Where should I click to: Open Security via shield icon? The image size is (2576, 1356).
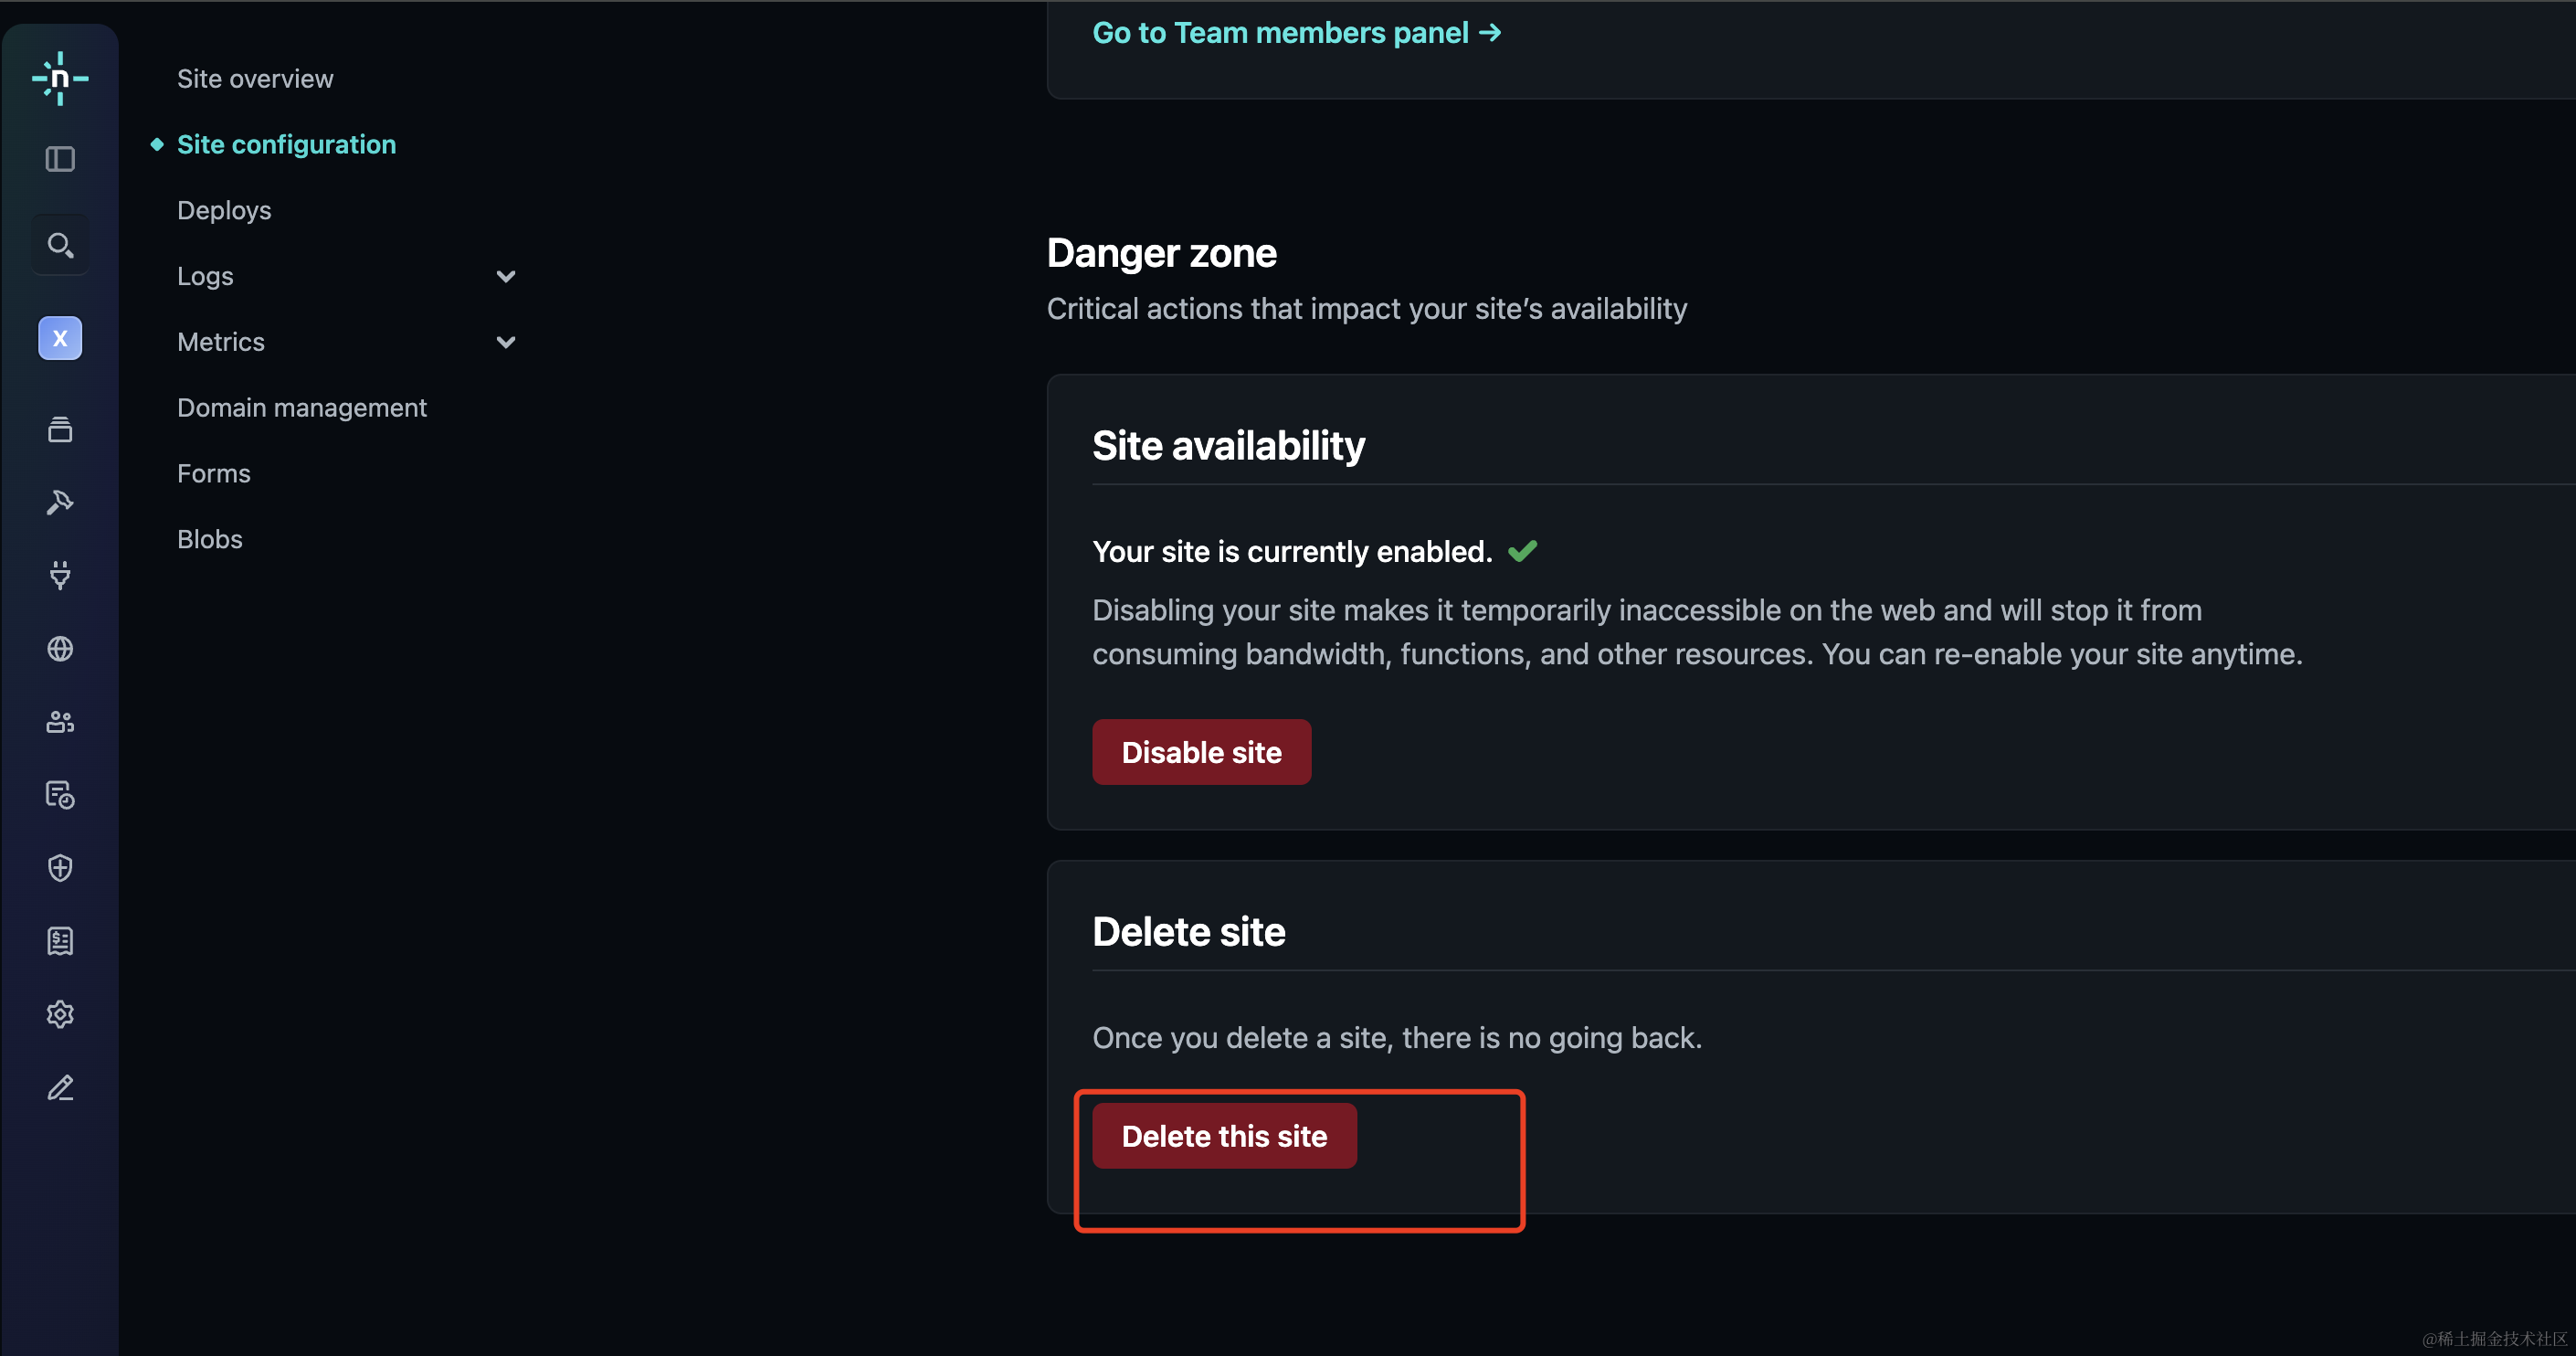pos(60,868)
